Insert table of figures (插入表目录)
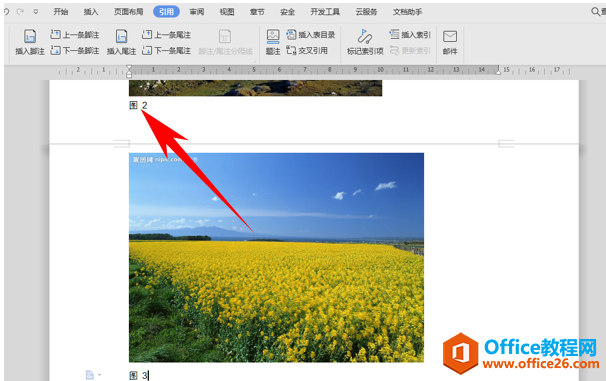The width and height of the screenshot is (606, 381). tap(311, 35)
